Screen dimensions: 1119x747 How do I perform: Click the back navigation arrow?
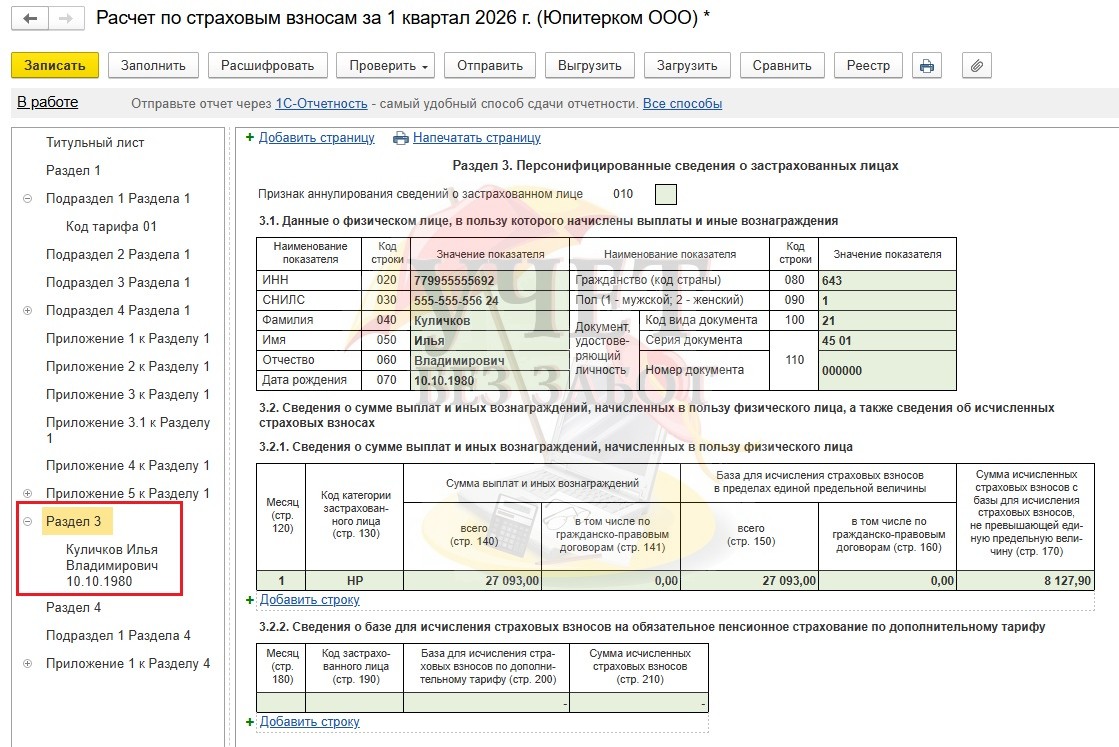pos(31,19)
